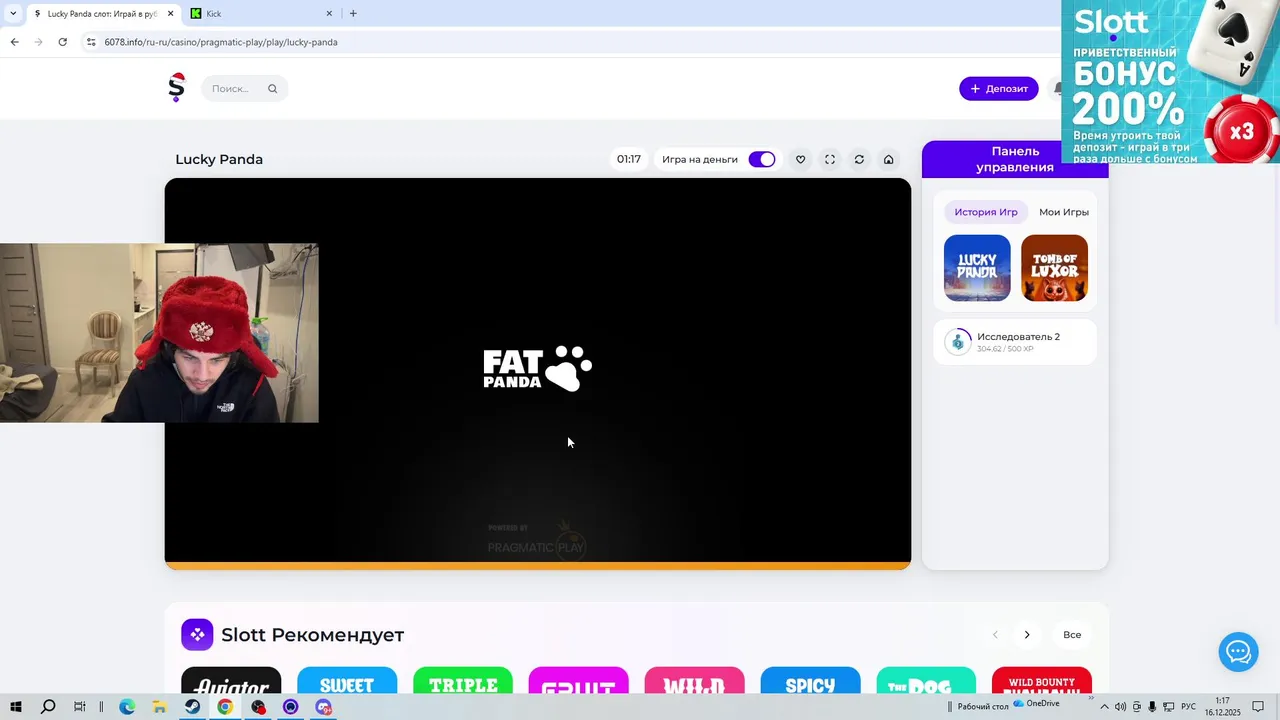Reload the browser page

coord(63,42)
